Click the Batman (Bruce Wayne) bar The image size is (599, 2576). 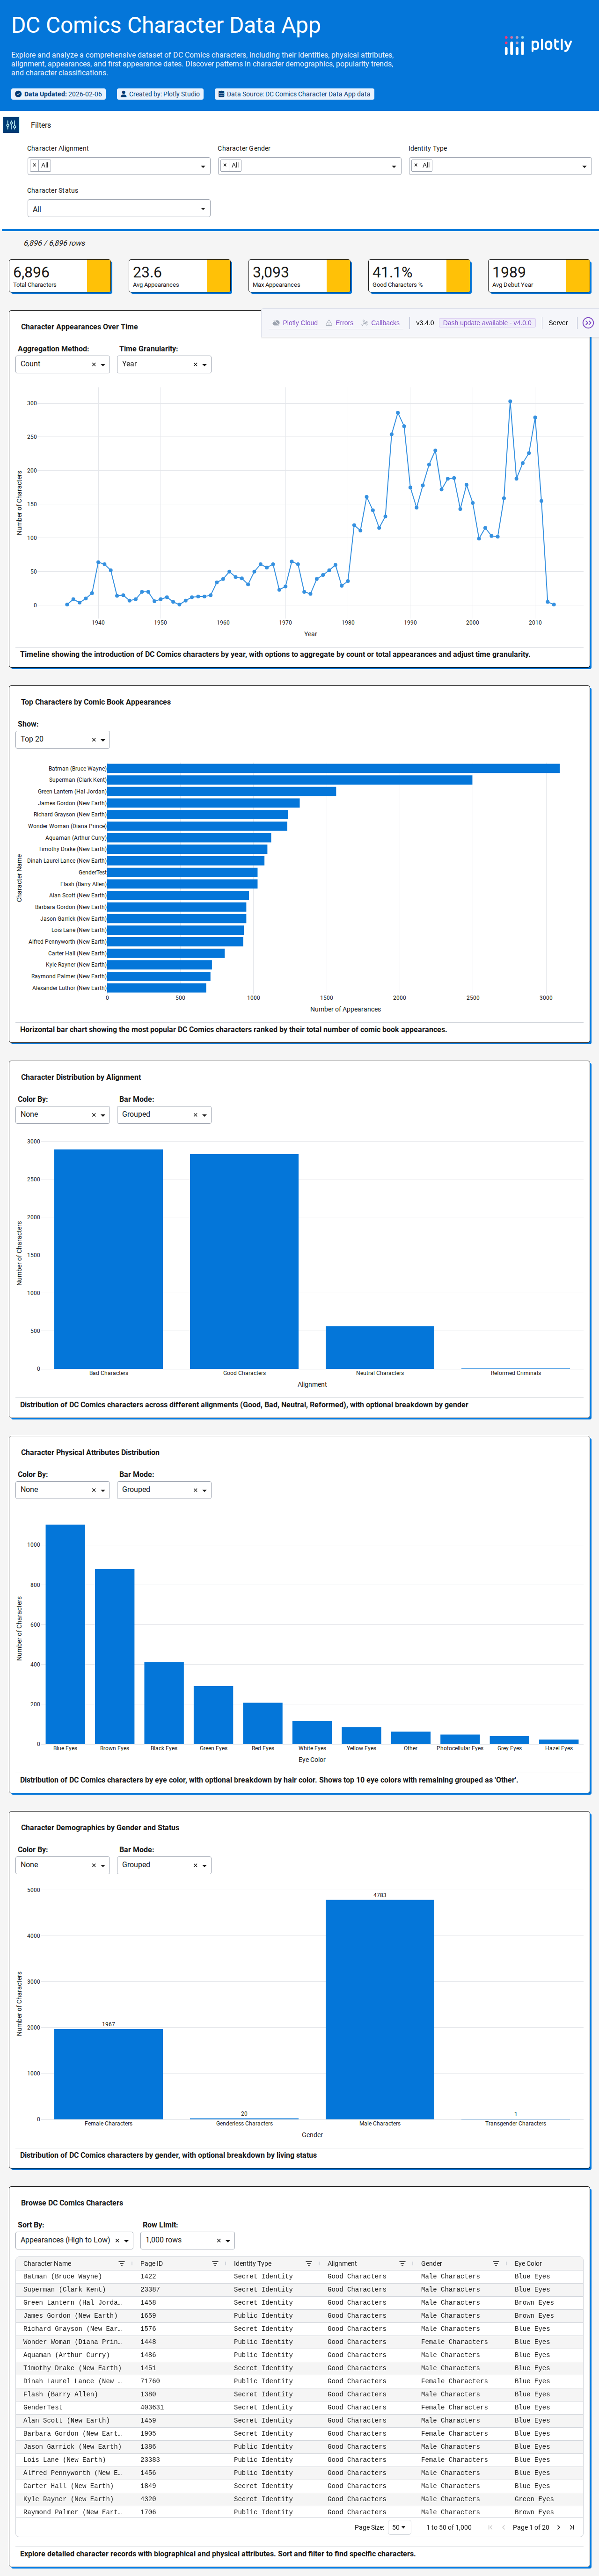point(333,769)
